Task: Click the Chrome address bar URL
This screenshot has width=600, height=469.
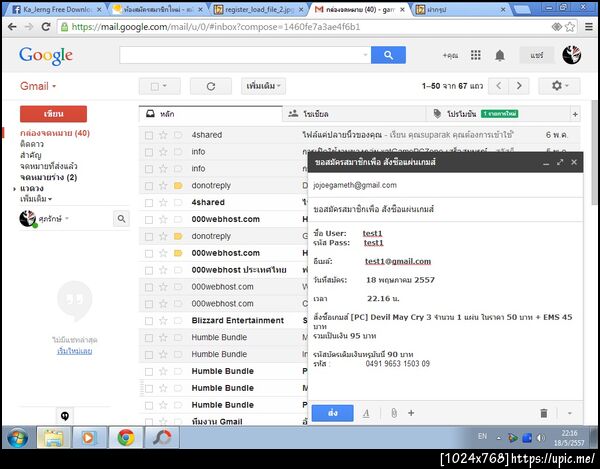Action: tap(216, 27)
